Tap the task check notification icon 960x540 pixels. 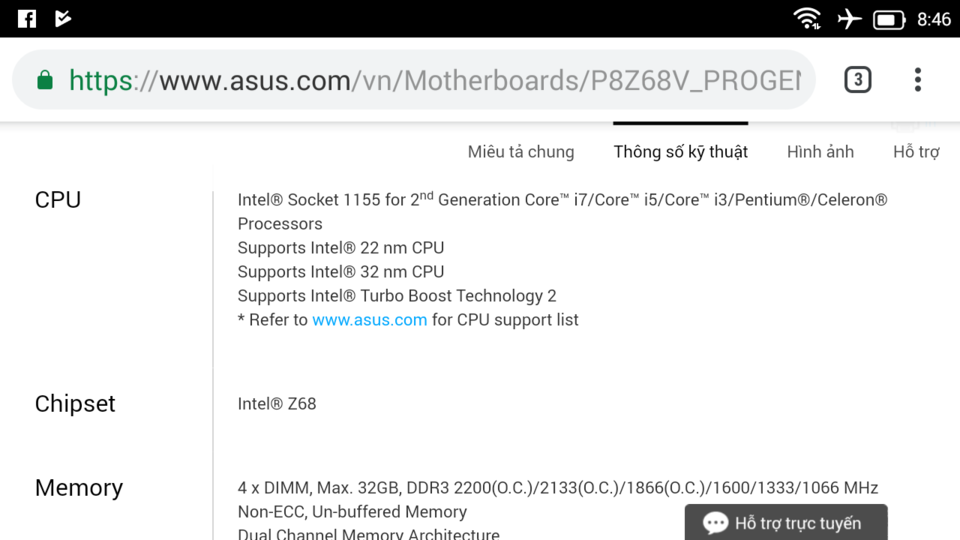[x=62, y=18]
